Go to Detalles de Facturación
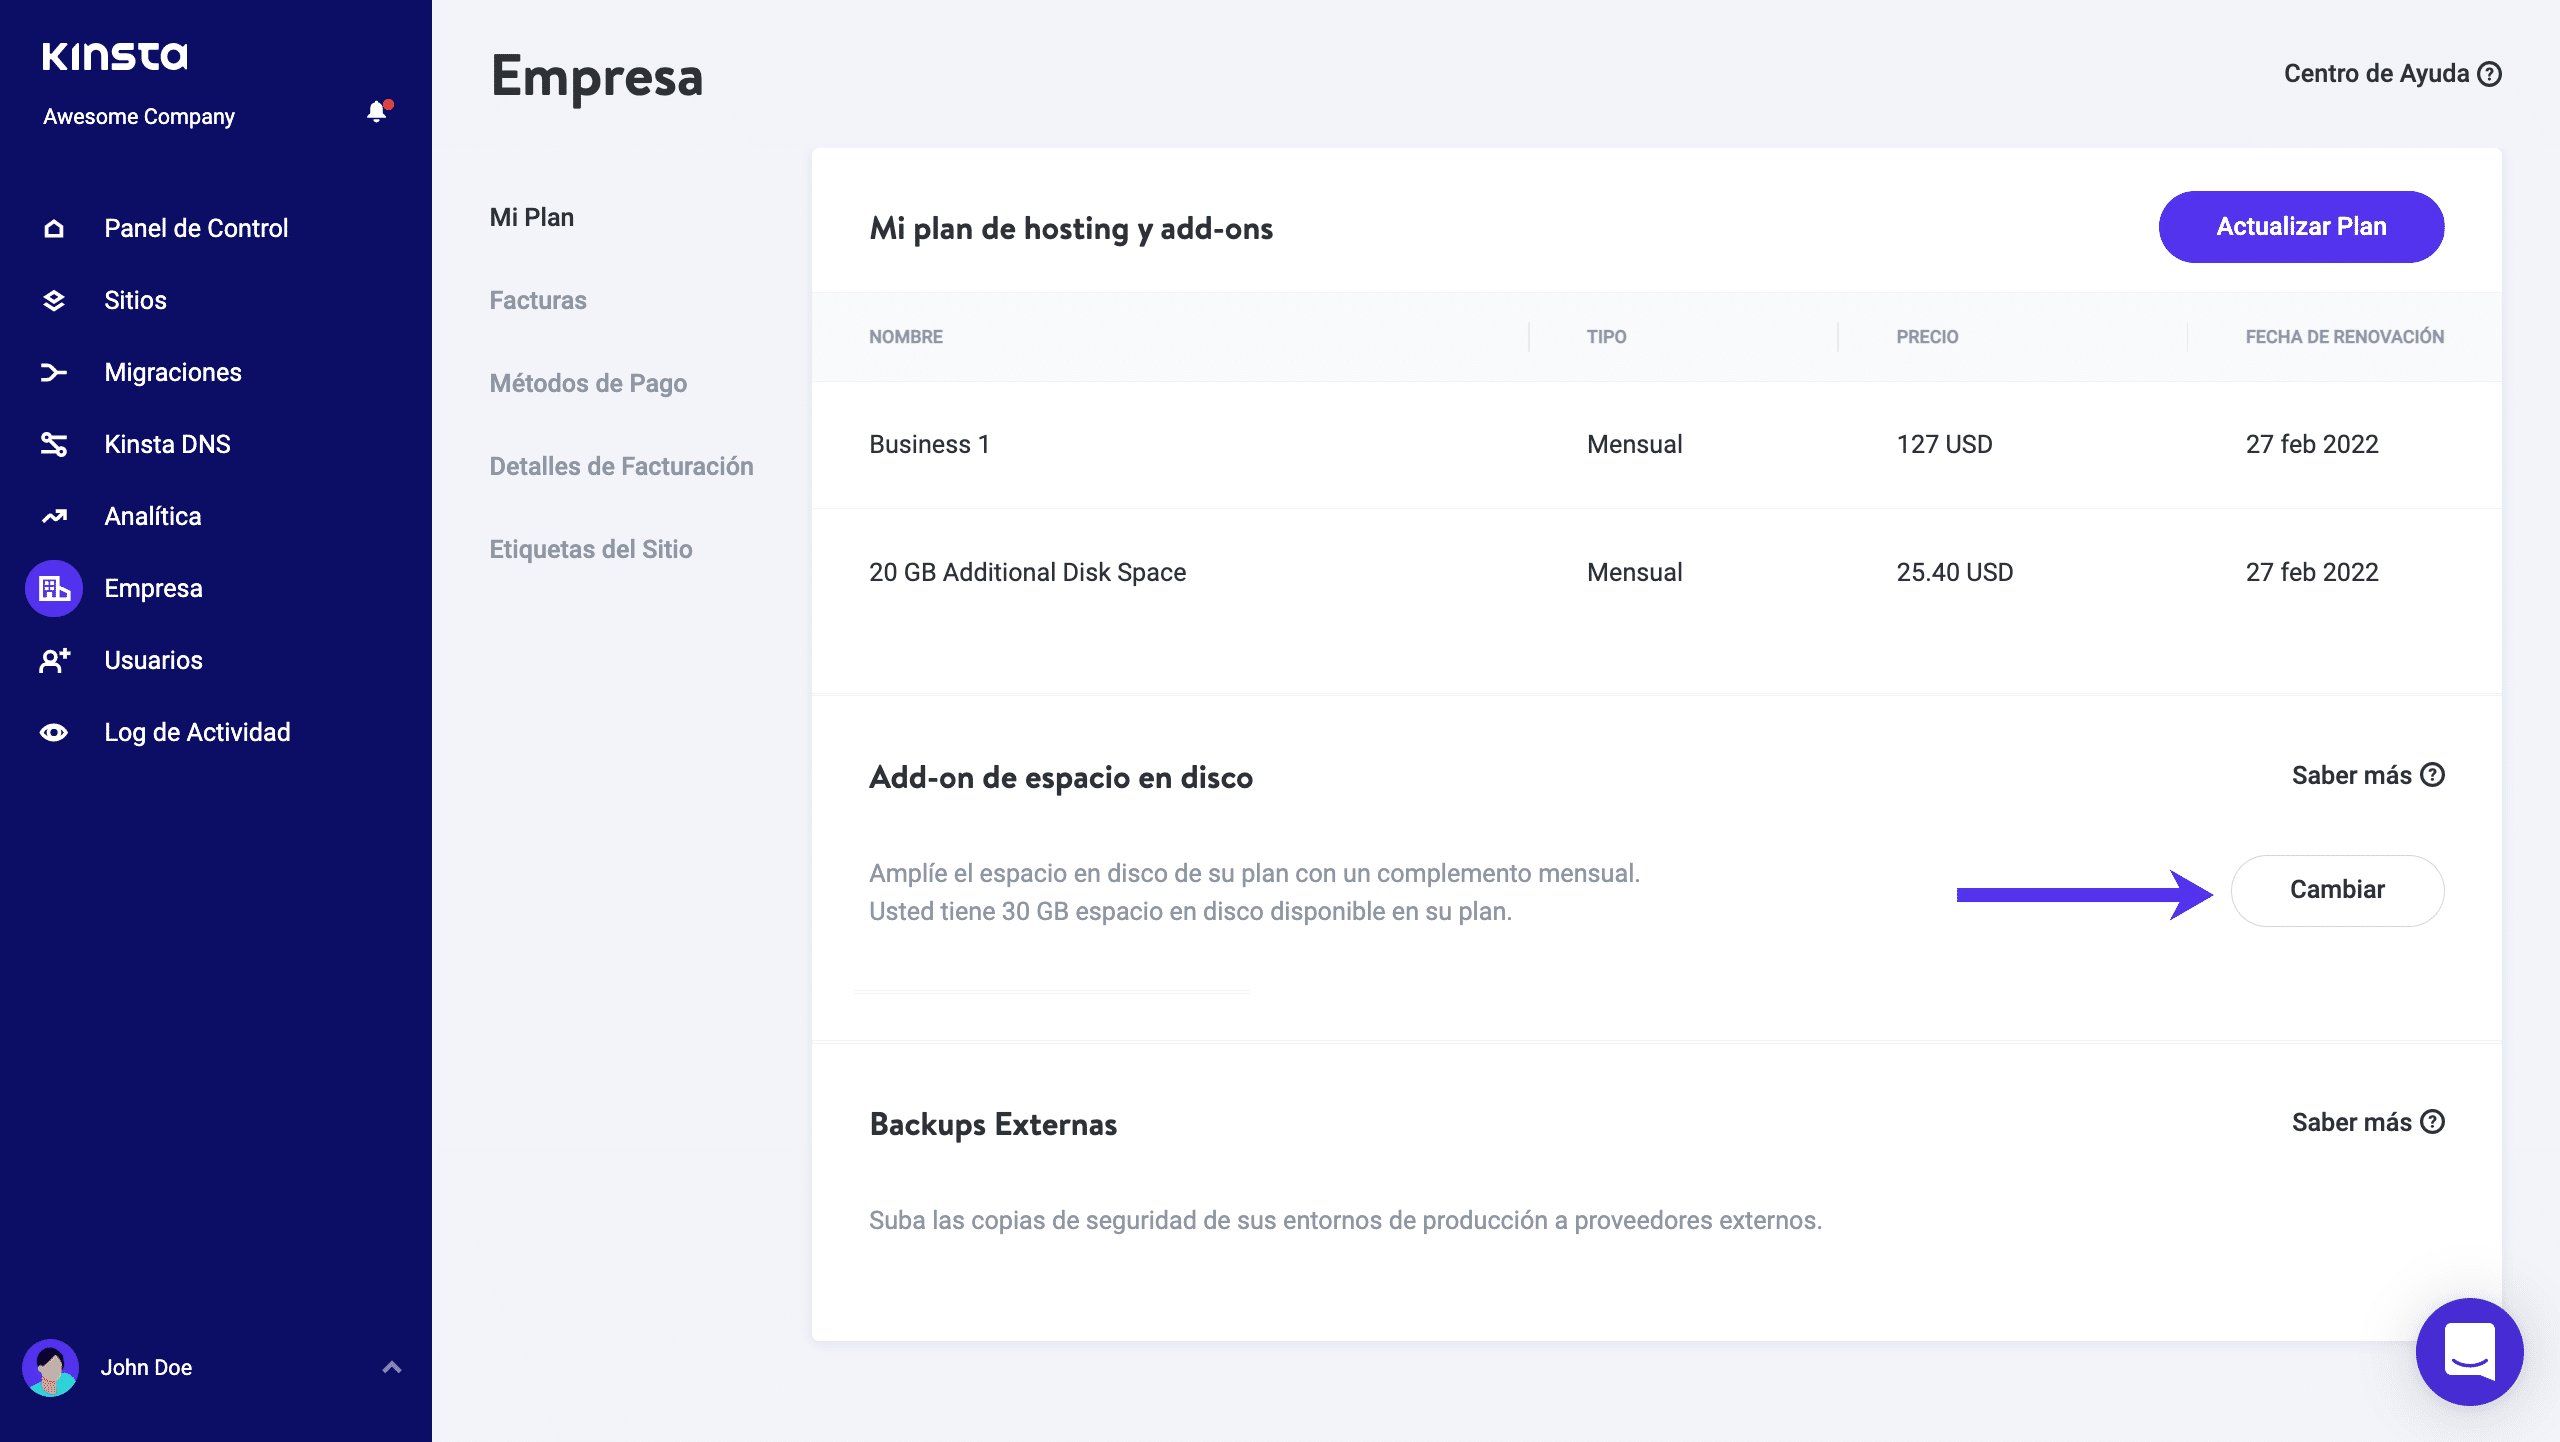The width and height of the screenshot is (2560, 1442). pyautogui.click(x=621, y=466)
